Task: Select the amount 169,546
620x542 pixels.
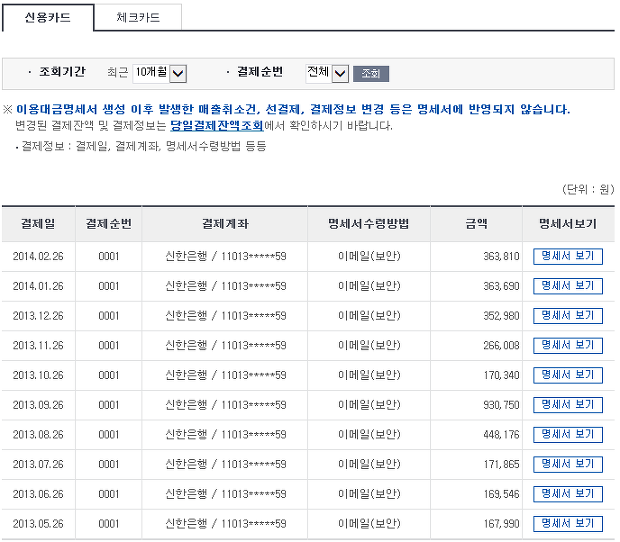Action: 501,494
